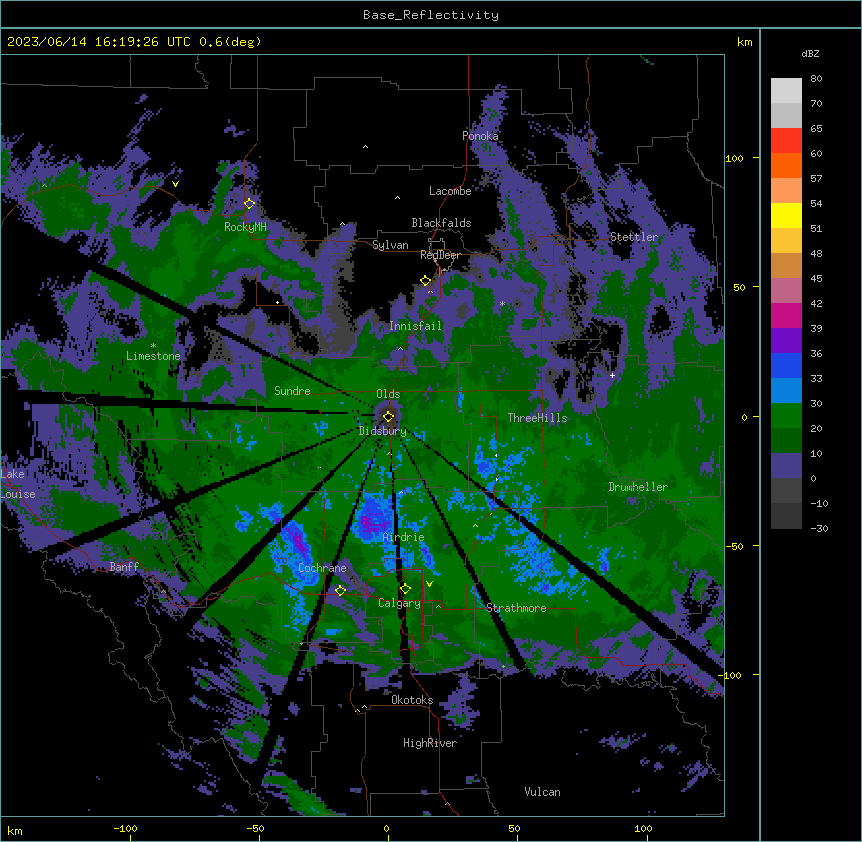Click the Strathmore label
The height and width of the screenshot is (842, 862).
pos(516,608)
